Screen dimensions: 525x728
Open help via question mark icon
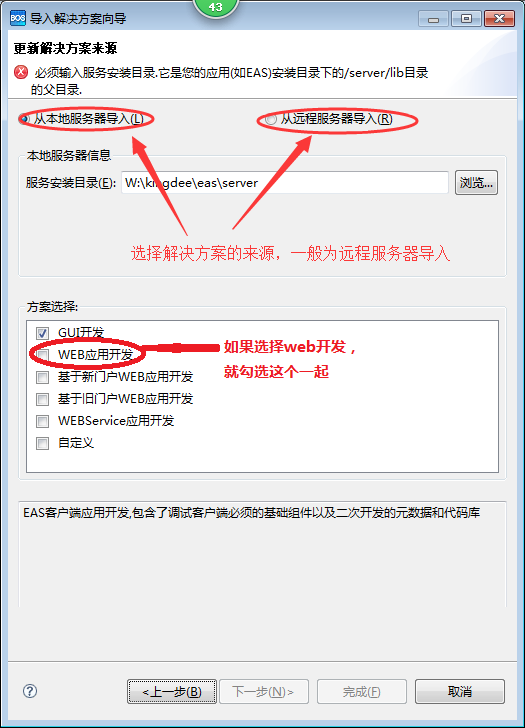(30, 691)
